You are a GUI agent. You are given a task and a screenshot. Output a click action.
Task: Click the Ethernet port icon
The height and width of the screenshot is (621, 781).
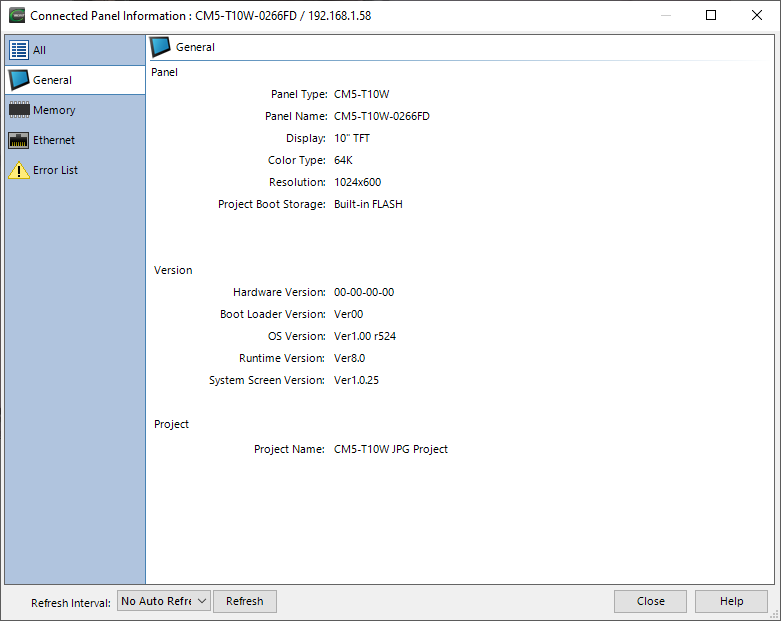click(x=19, y=140)
